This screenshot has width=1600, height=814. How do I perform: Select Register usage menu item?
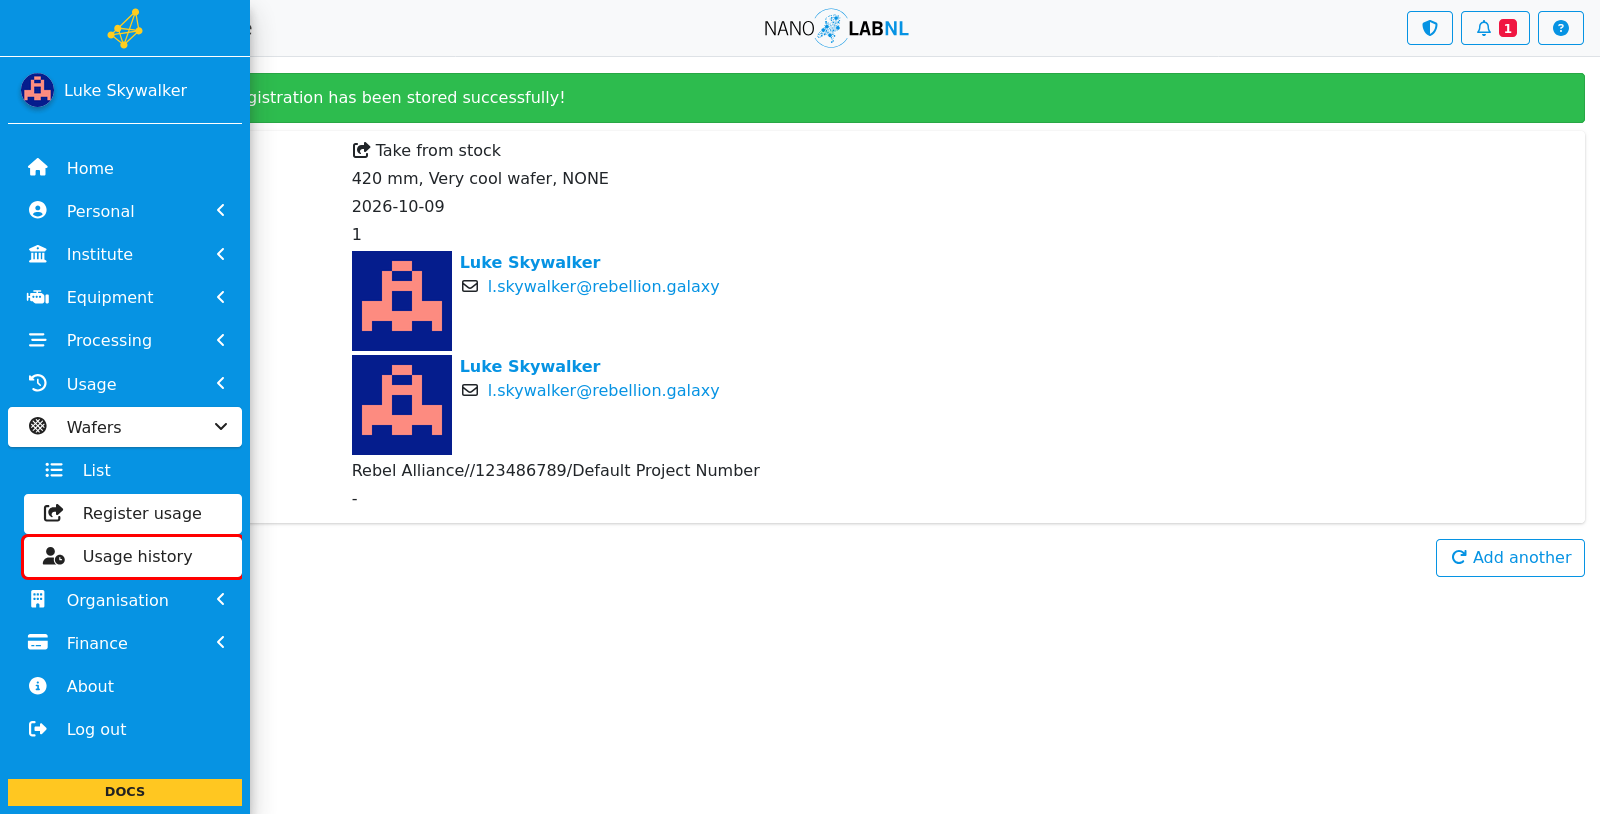point(133,513)
